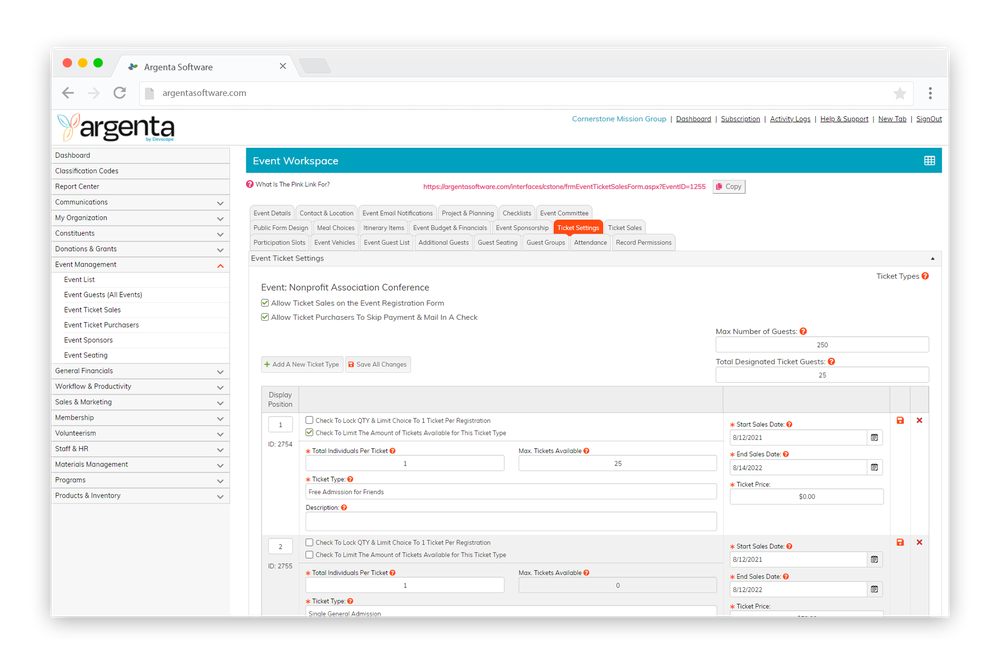
Task: Expand the General Financials sidebar section
Action: pos(140,371)
